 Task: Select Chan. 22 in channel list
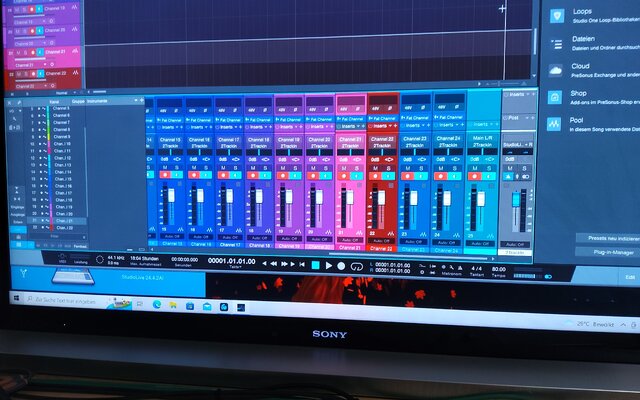coord(57,228)
